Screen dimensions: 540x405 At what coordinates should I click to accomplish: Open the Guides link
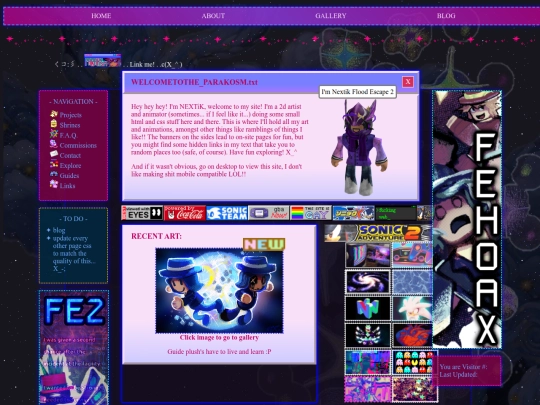[69, 176]
